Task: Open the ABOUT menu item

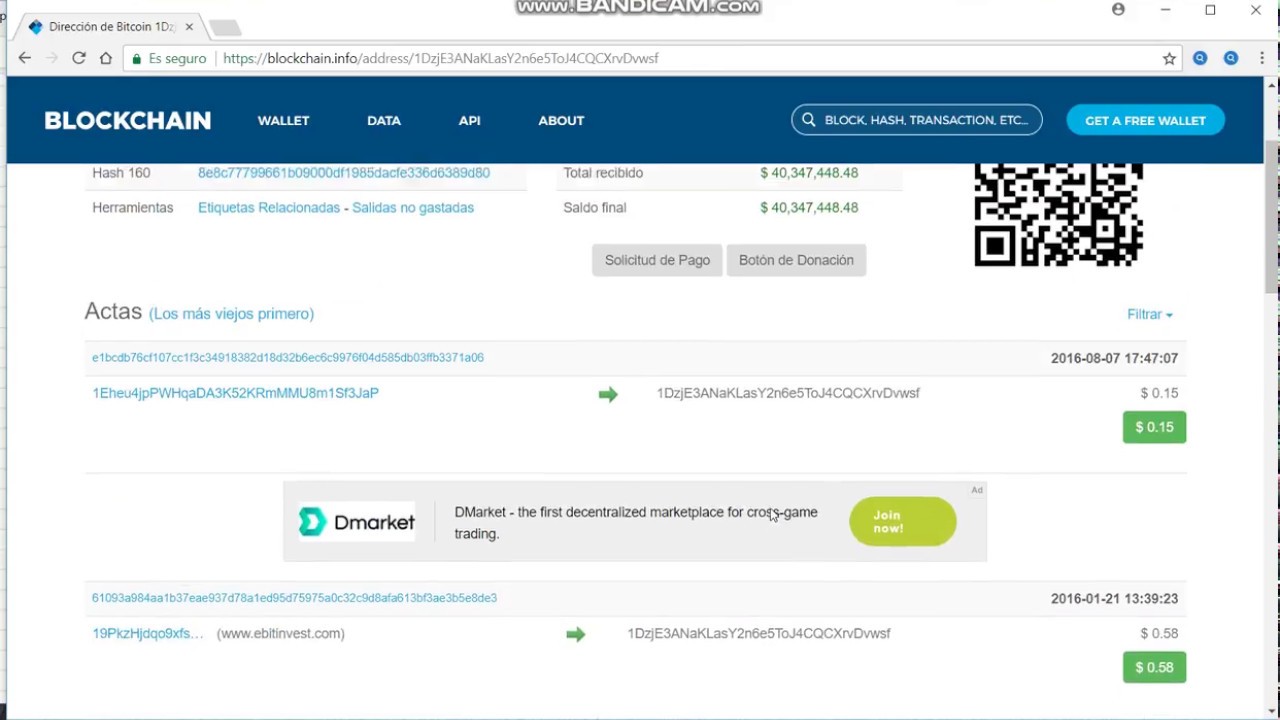Action: (x=561, y=120)
